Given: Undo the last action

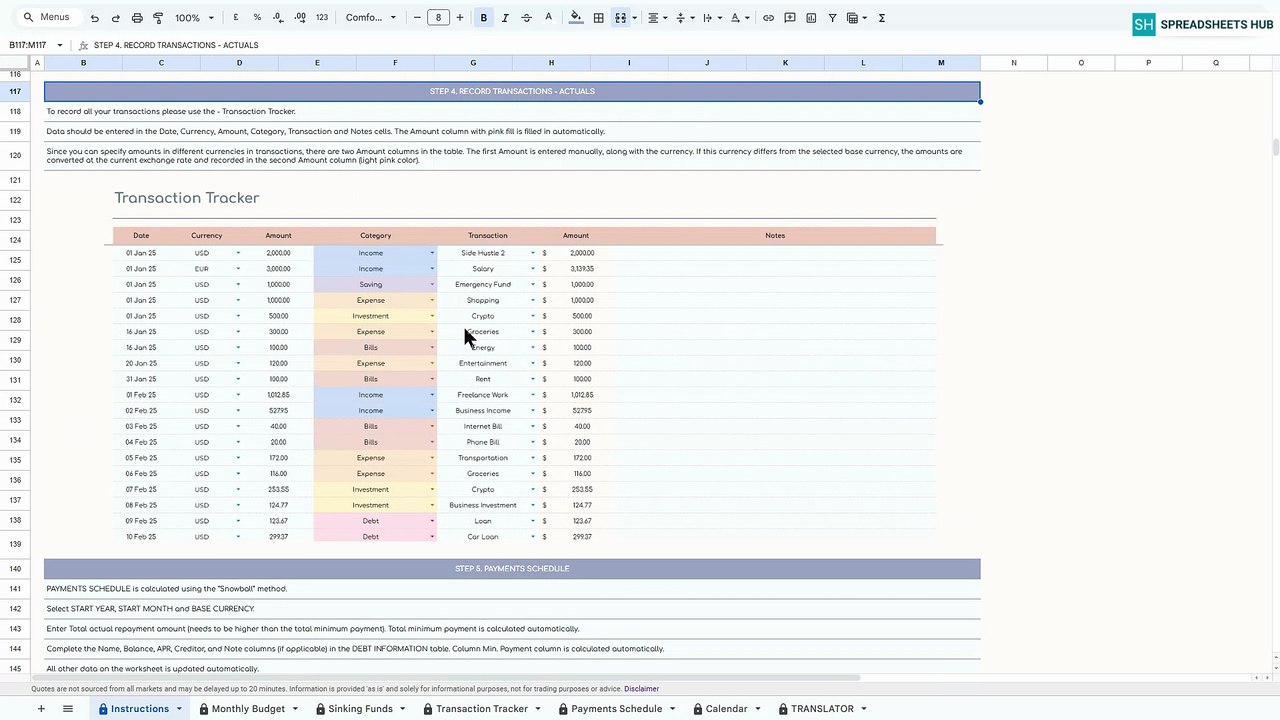Looking at the screenshot, I should (94, 18).
